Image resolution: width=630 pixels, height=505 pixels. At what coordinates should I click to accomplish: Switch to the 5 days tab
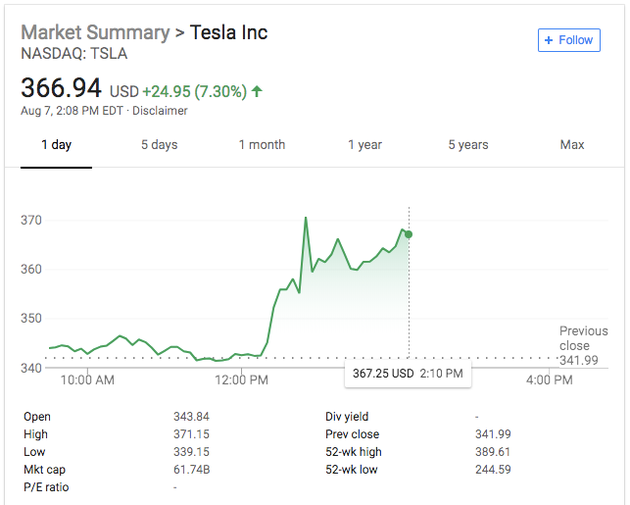coord(159,145)
